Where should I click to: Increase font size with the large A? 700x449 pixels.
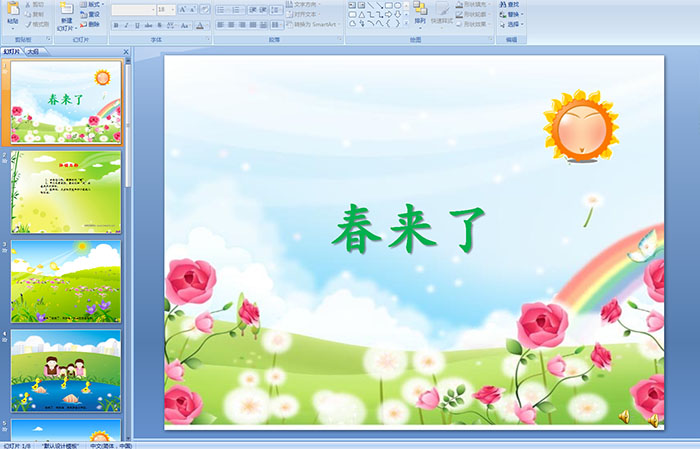coord(183,9)
